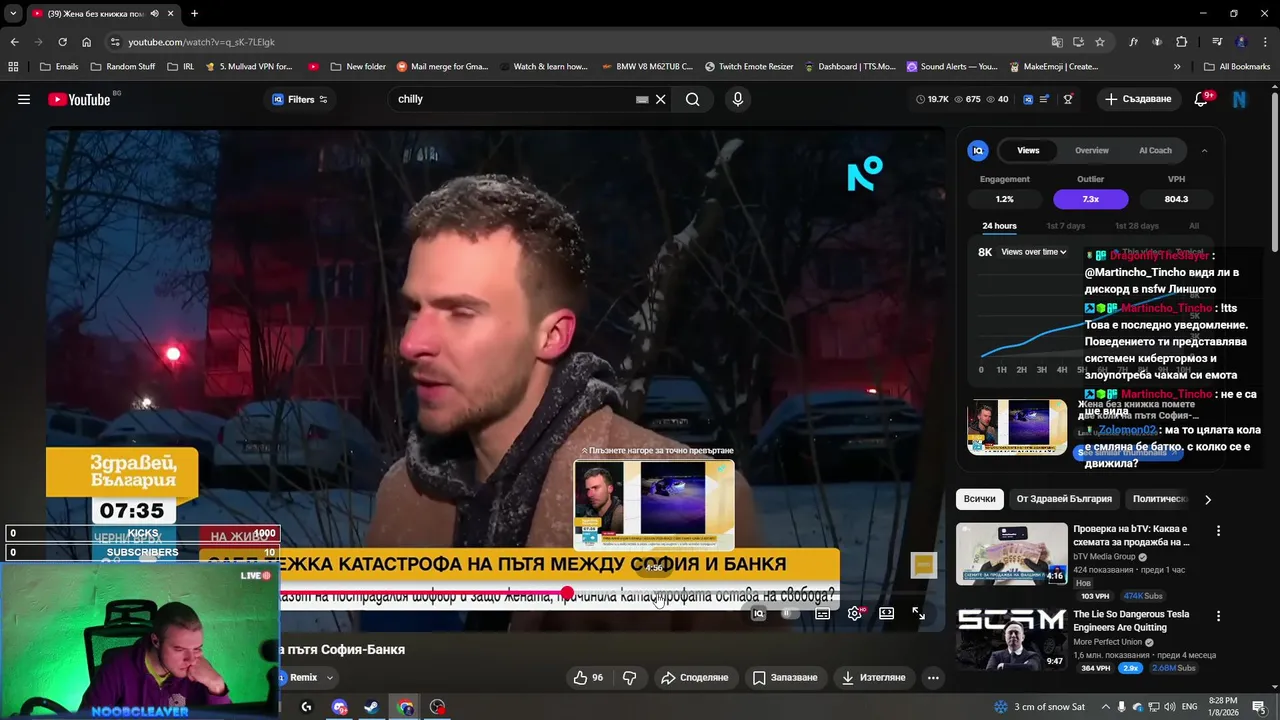This screenshot has width=1280, height=720.
Task: Show hidden bookmarks with the double chevron
Action: tap(1177, 67)
